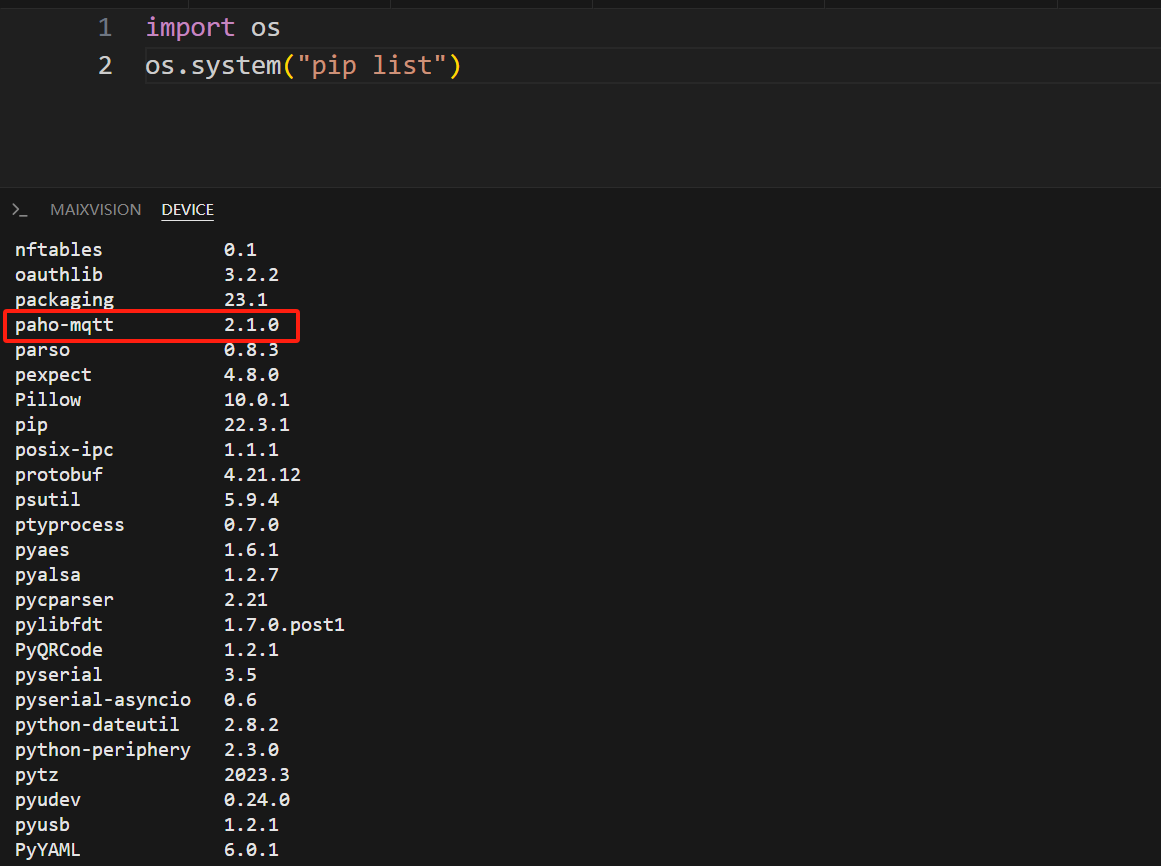Viewport: 1161px width, 866px height.
Task: Click the pylibfdt version 1.7.0.post1
Action: [x=284, y=625]
